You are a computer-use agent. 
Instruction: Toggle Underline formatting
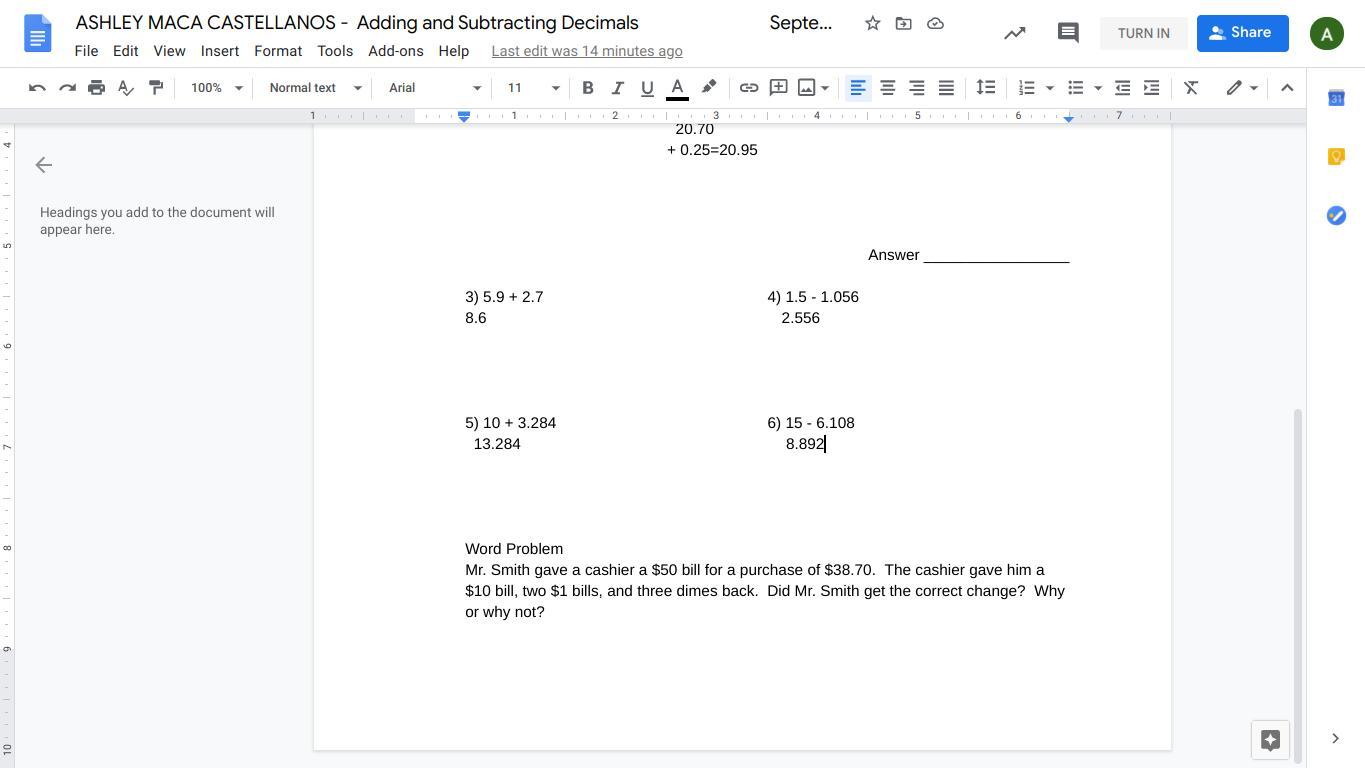pos(647,88)
